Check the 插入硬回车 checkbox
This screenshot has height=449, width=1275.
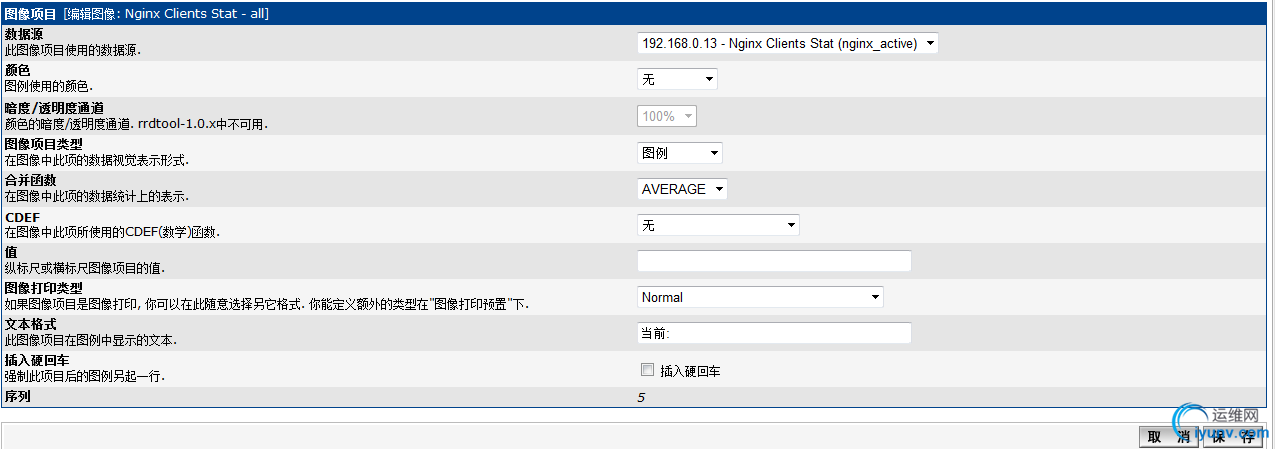[647, 370]
